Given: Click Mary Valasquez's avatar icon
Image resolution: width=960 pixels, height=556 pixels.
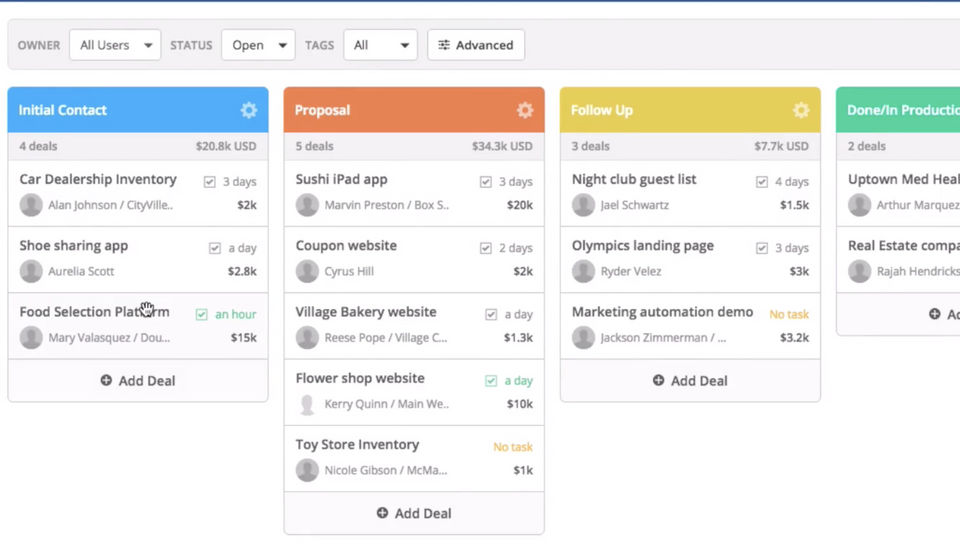Looking at the screenshot, I should tap(31, 337).
